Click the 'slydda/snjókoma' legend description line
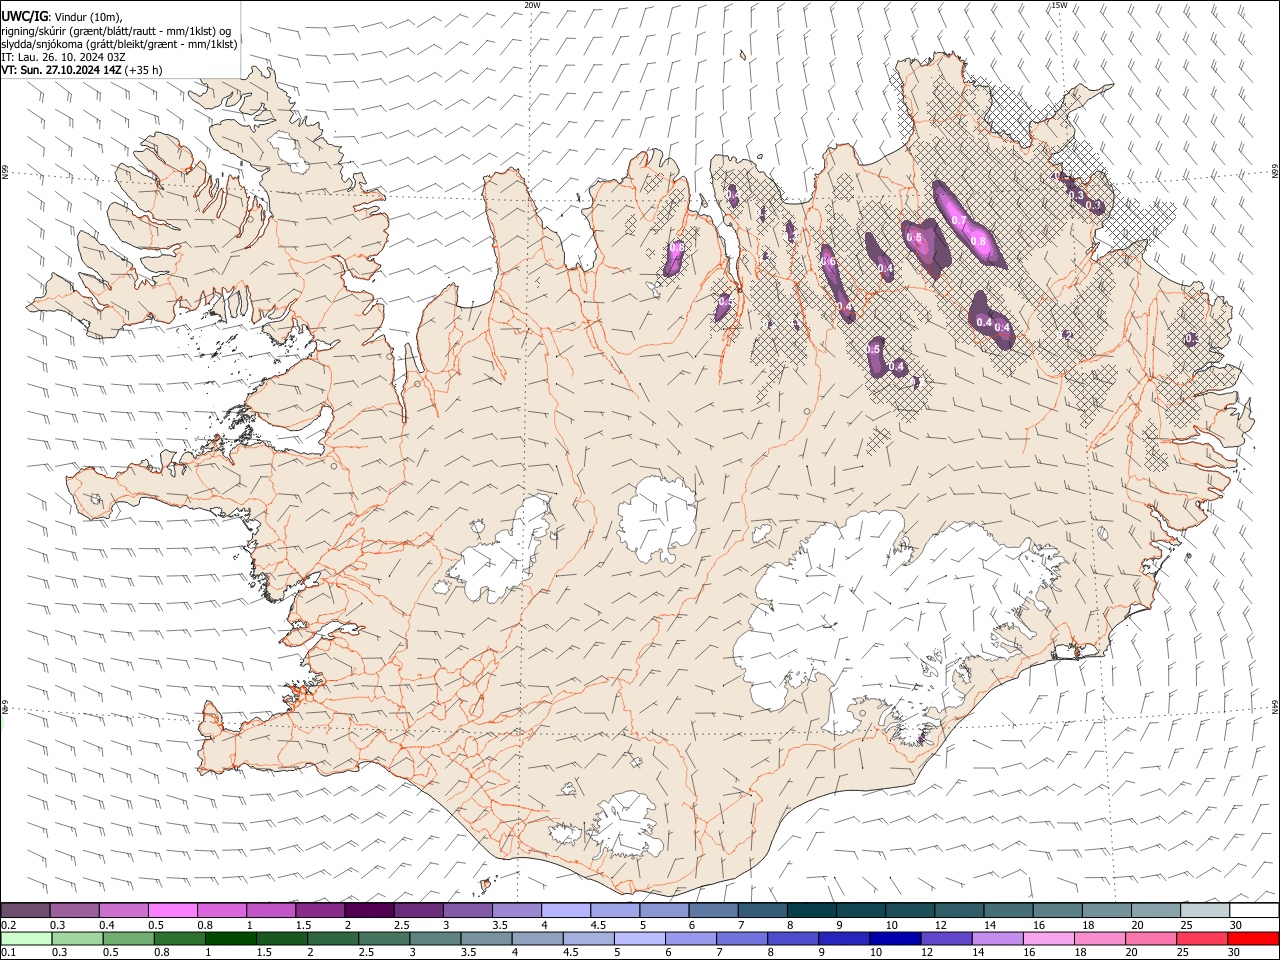 click(x=119, y=44)
